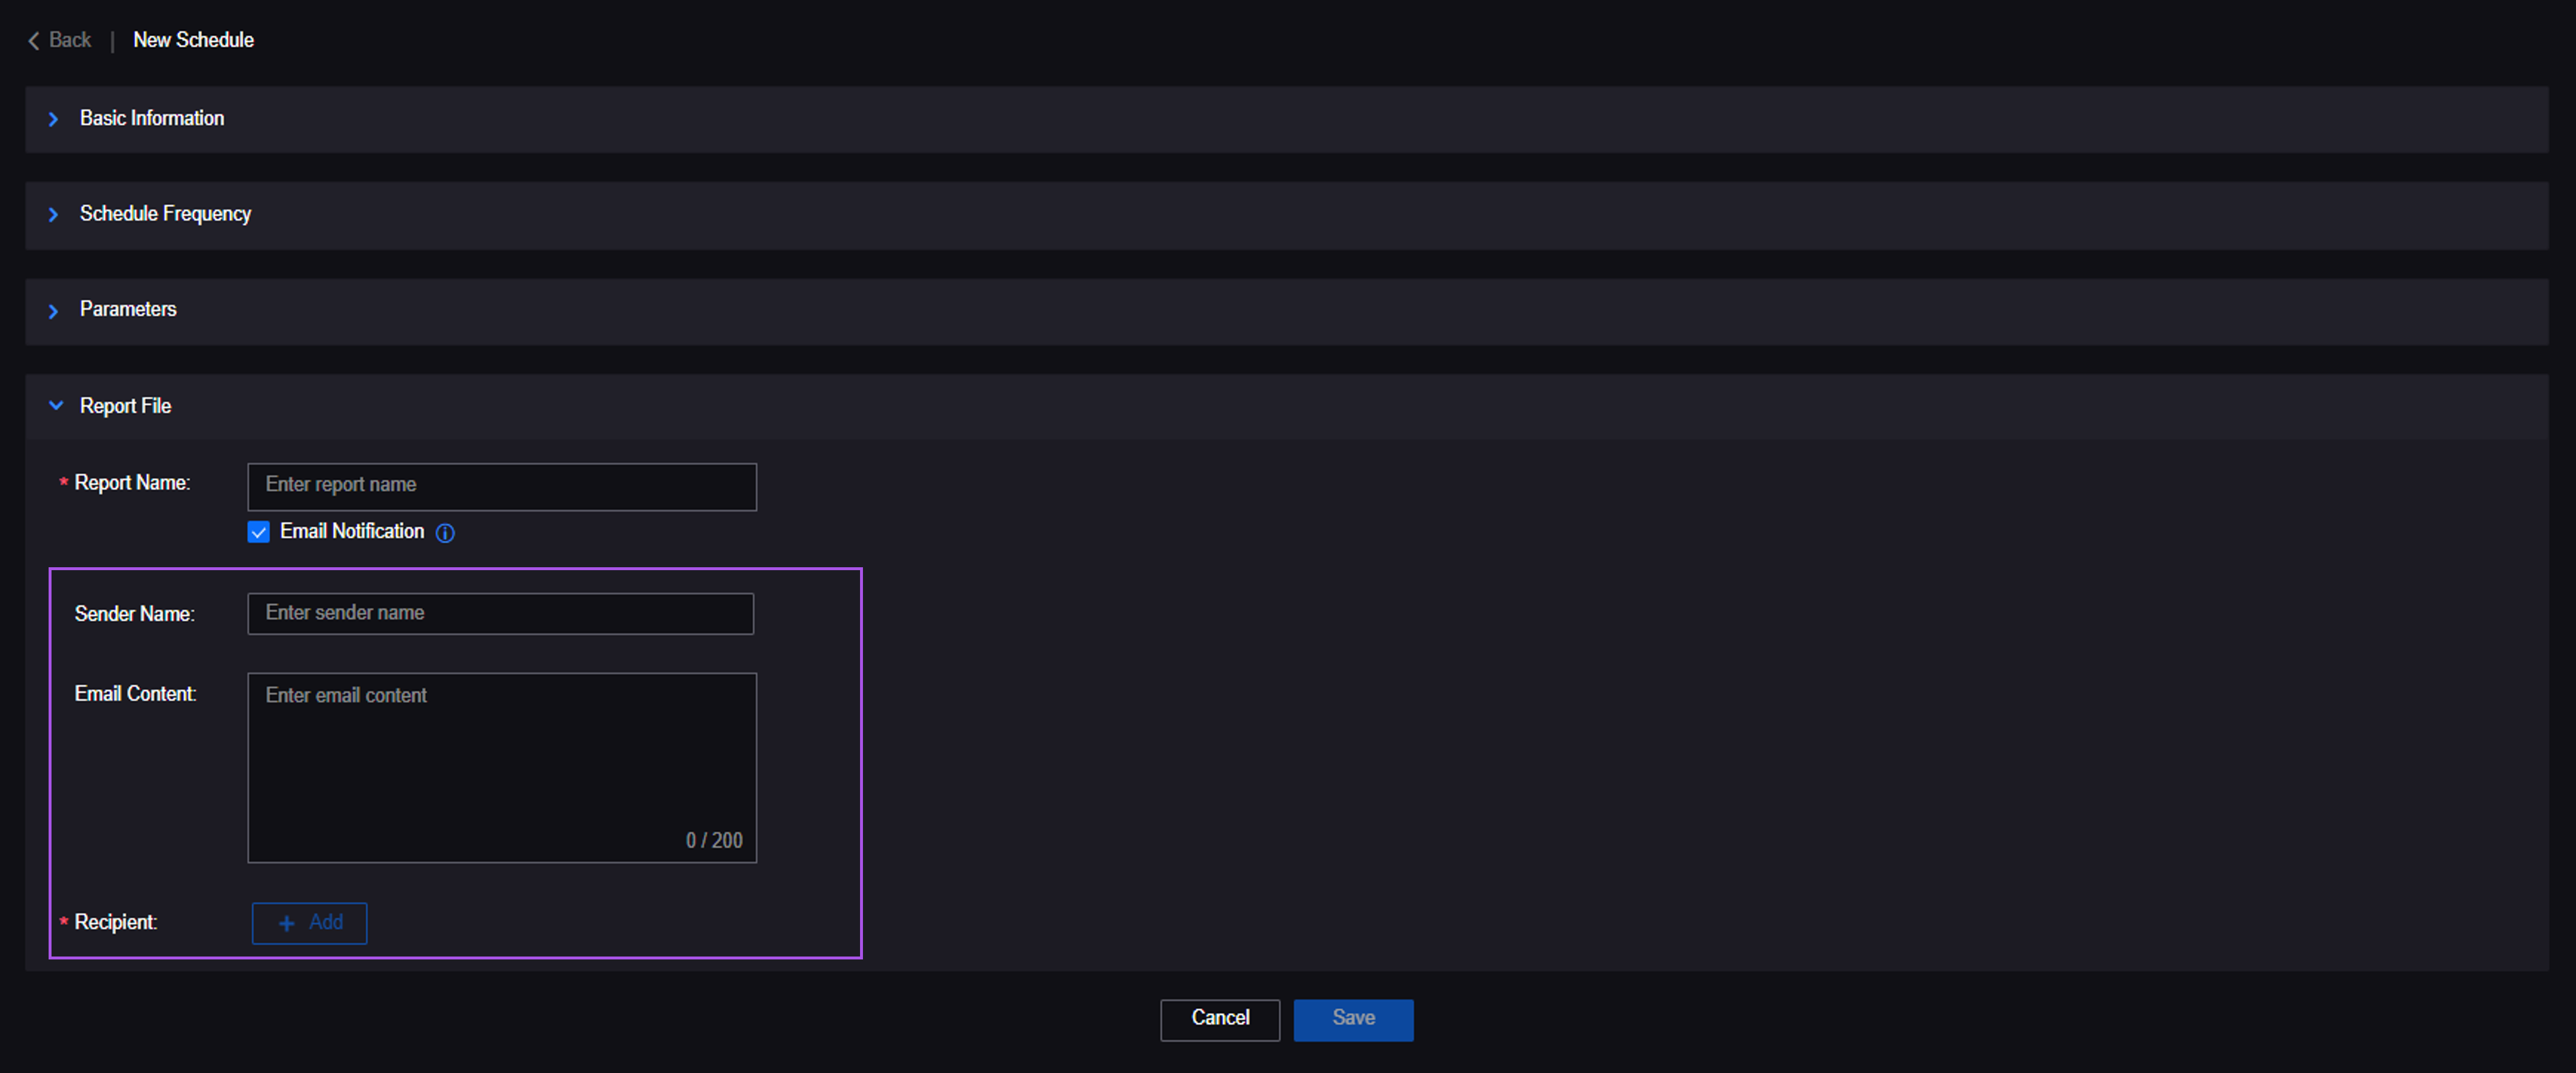
Task: Expand the Basic Information section chevron
Action: tap(54, 119)
